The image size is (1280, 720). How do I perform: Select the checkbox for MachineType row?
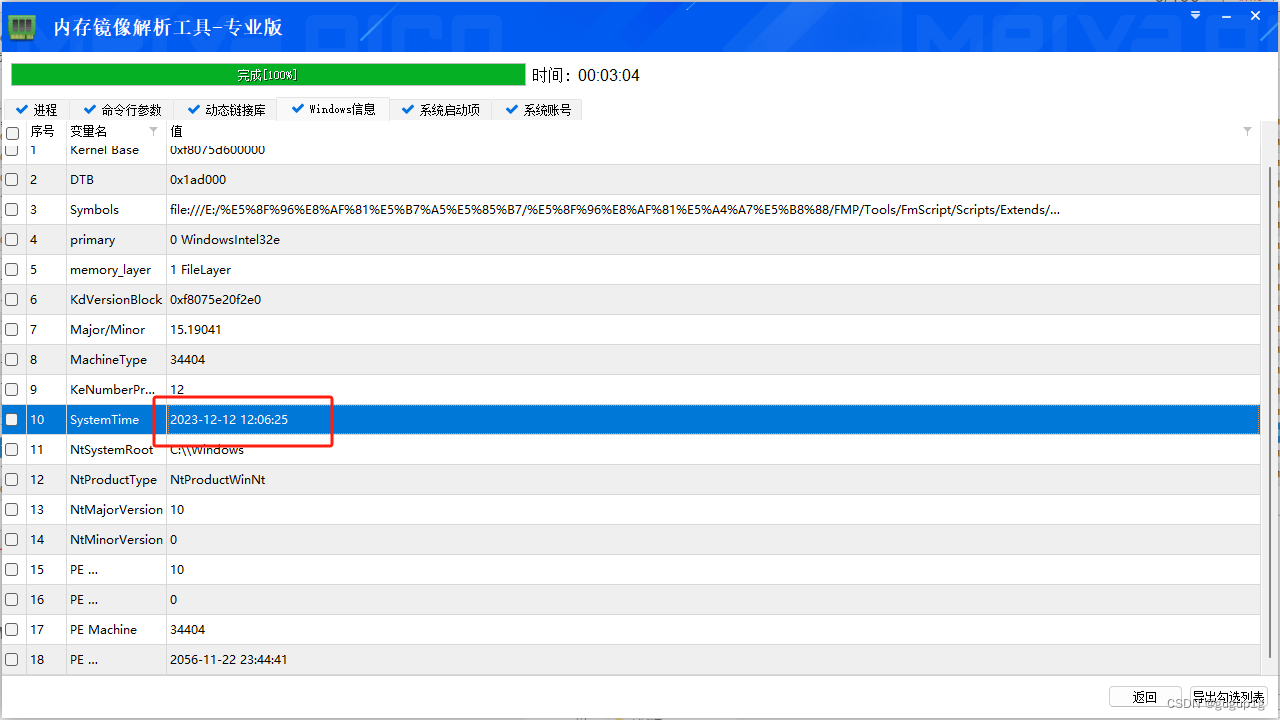click(12, 360)
